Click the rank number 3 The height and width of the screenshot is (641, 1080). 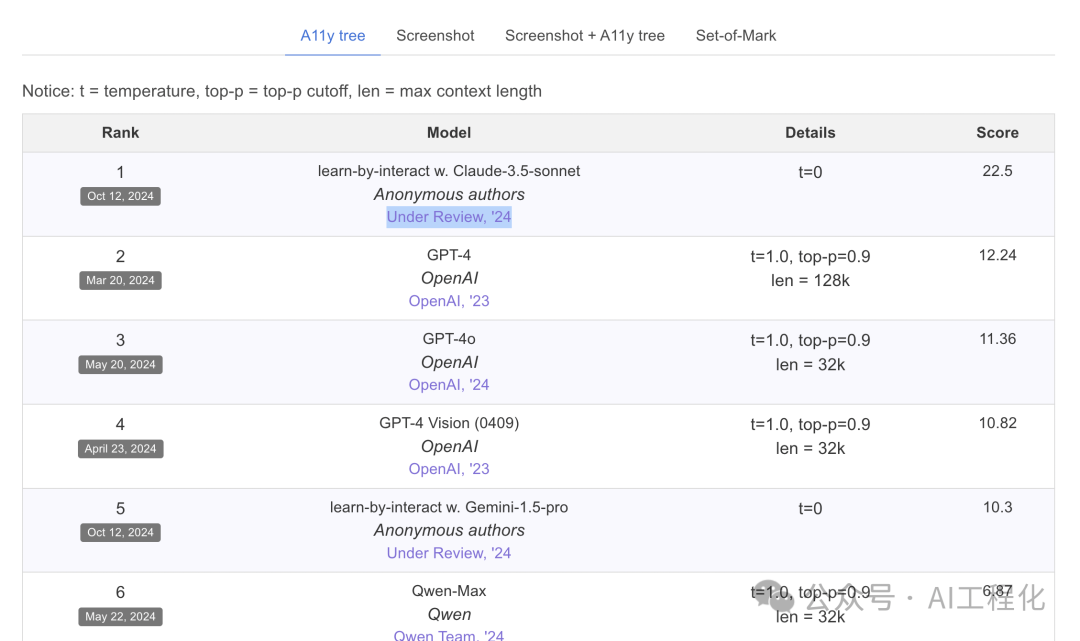coord(121,340)
